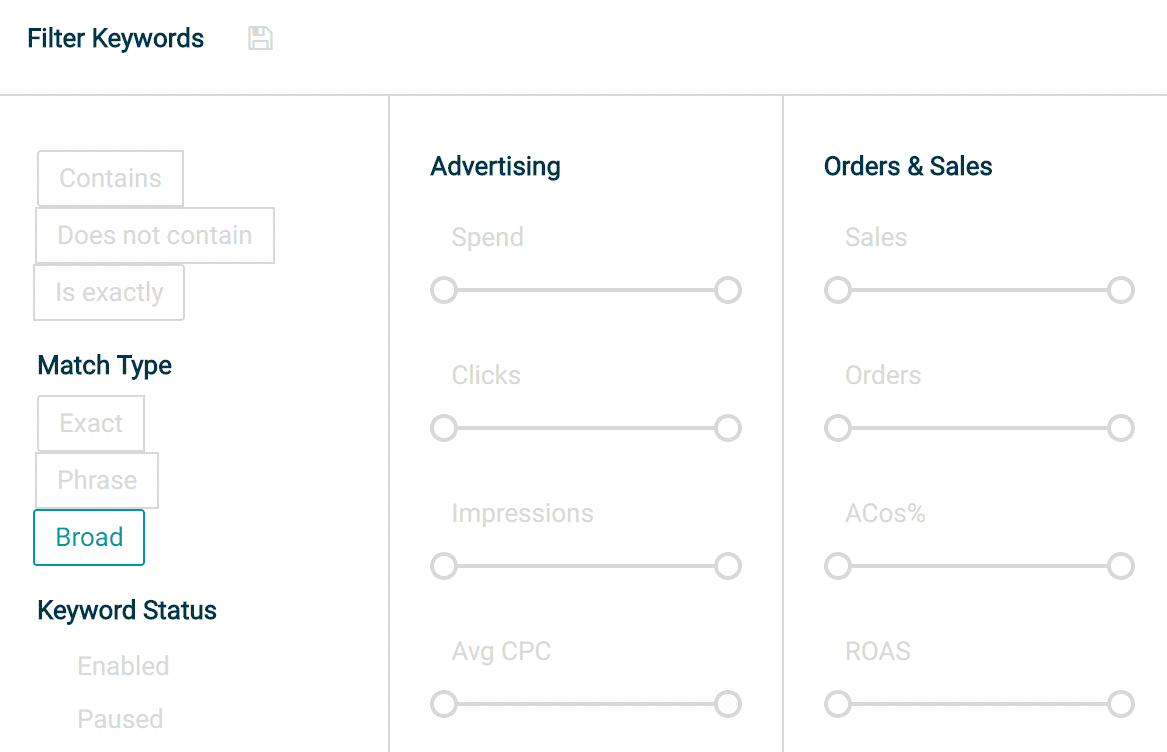Click the Sales slider track middle
Viewport: 1167px width, 752px height.
[x=979, y=290]
